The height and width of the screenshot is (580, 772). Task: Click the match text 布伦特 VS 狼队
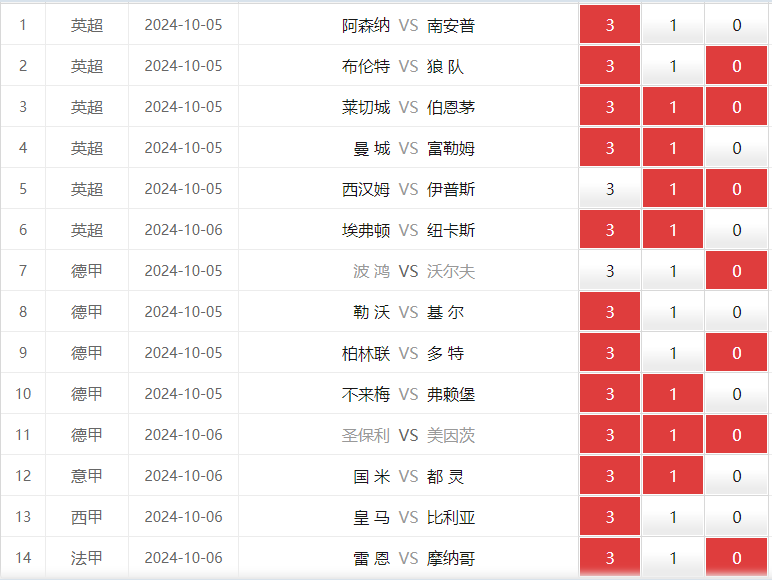(403, 66)
